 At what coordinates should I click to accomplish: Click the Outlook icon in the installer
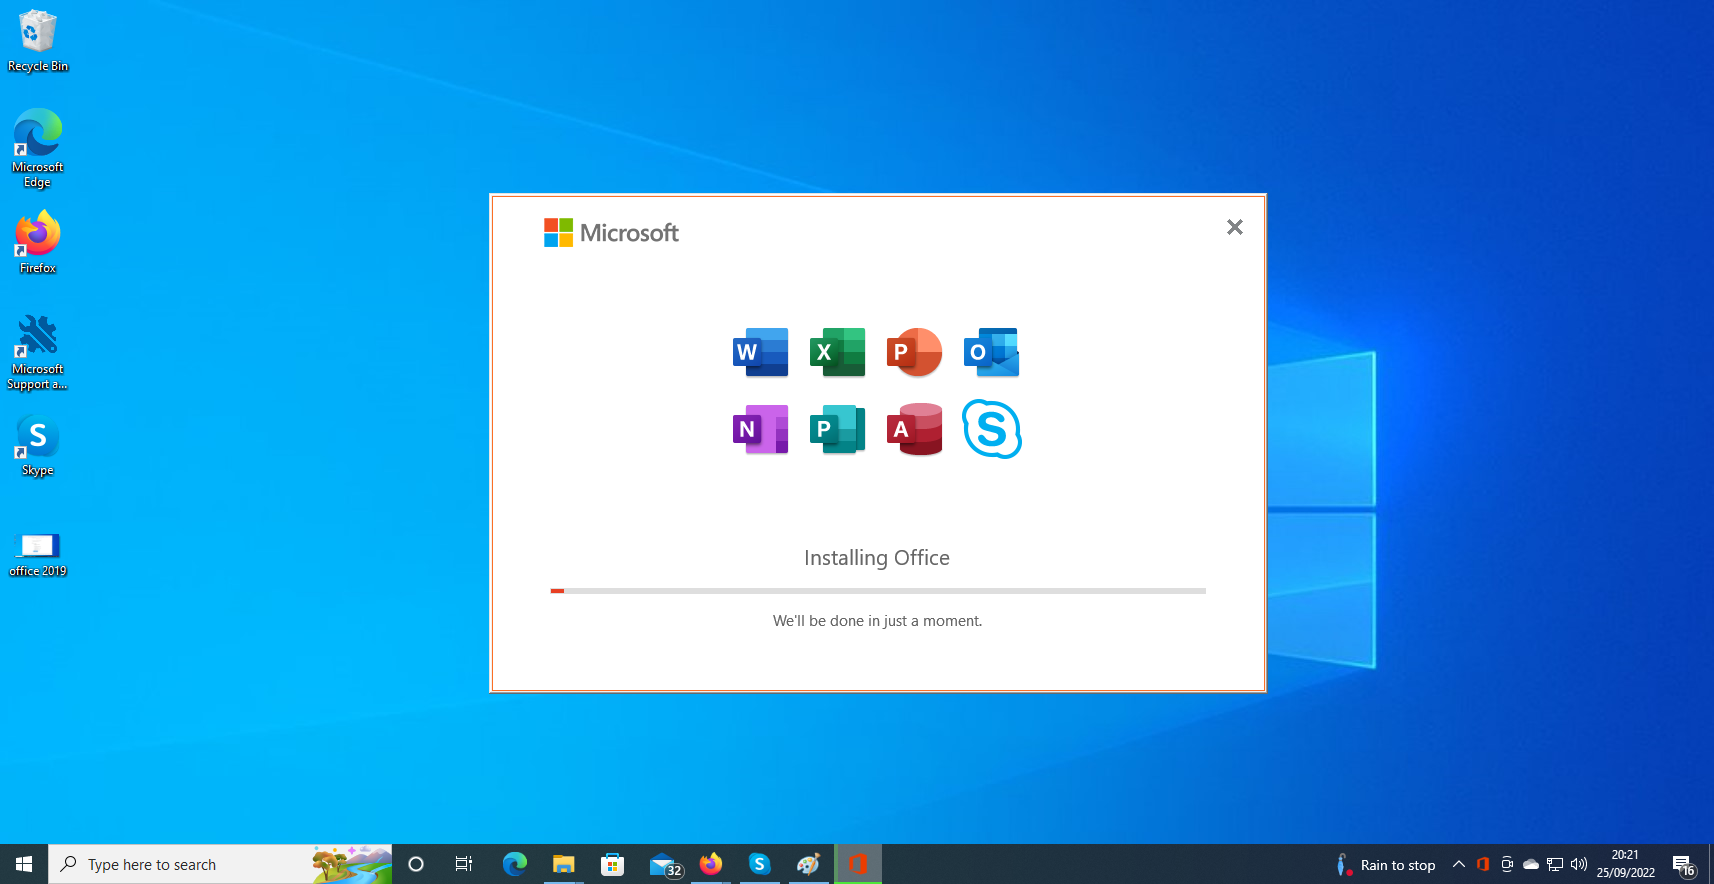coord(991,352)
